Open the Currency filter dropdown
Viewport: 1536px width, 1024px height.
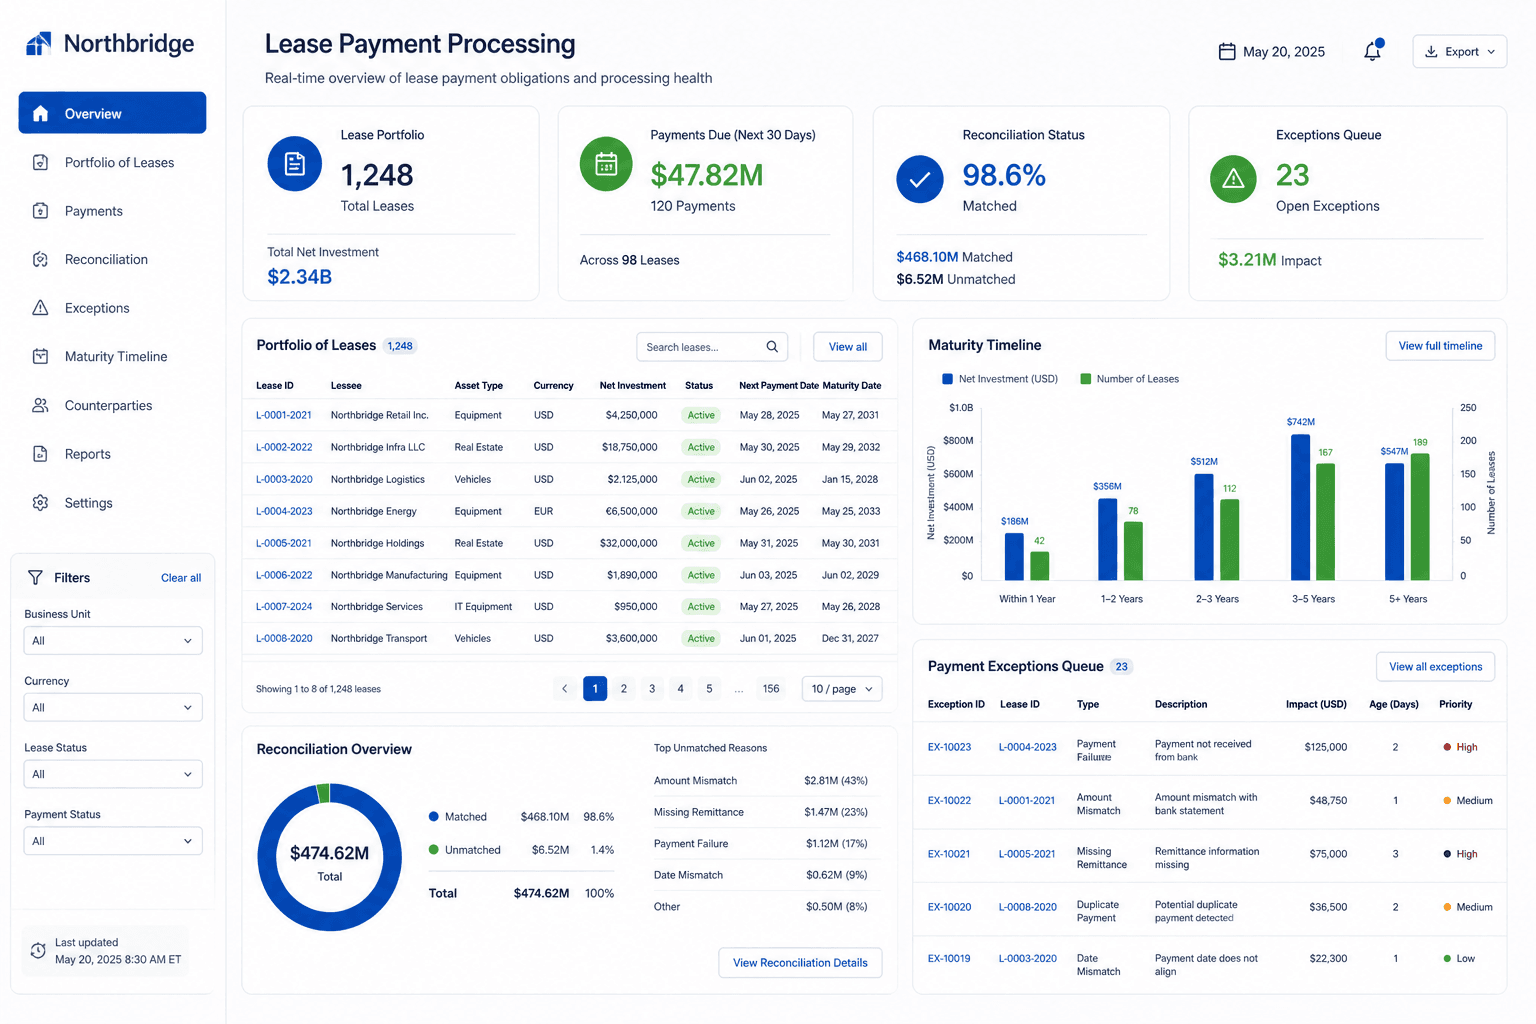pyautogui.click(x=113, y=708)
